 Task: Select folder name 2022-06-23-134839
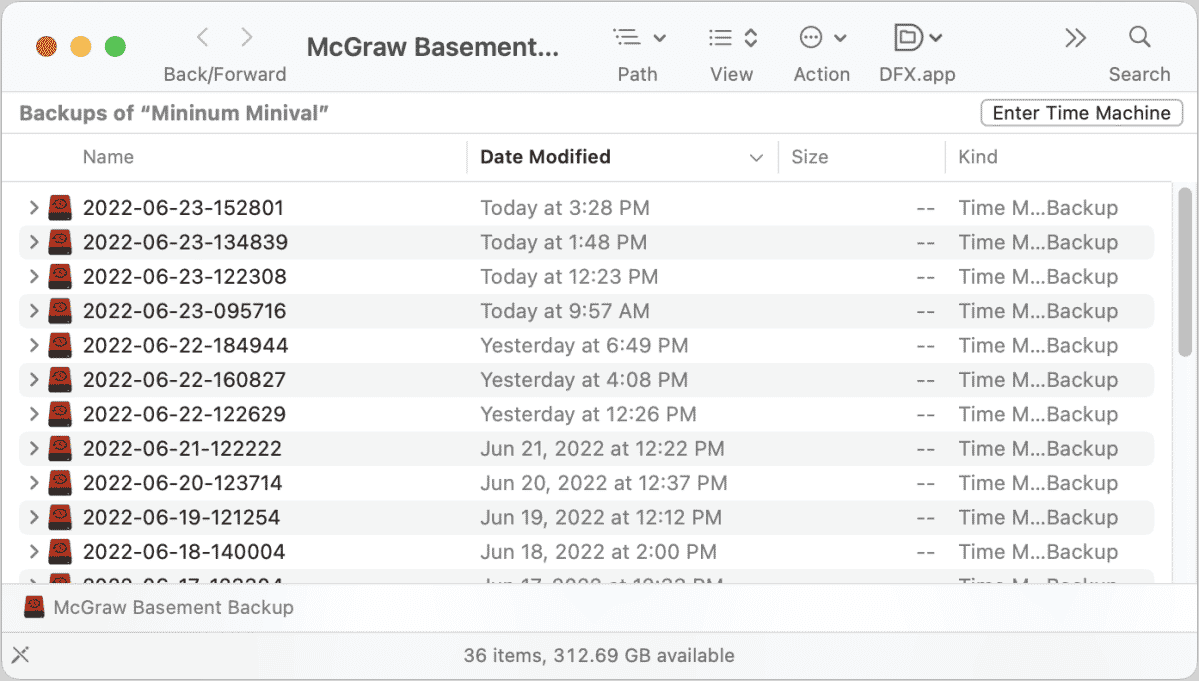[186, 242]
